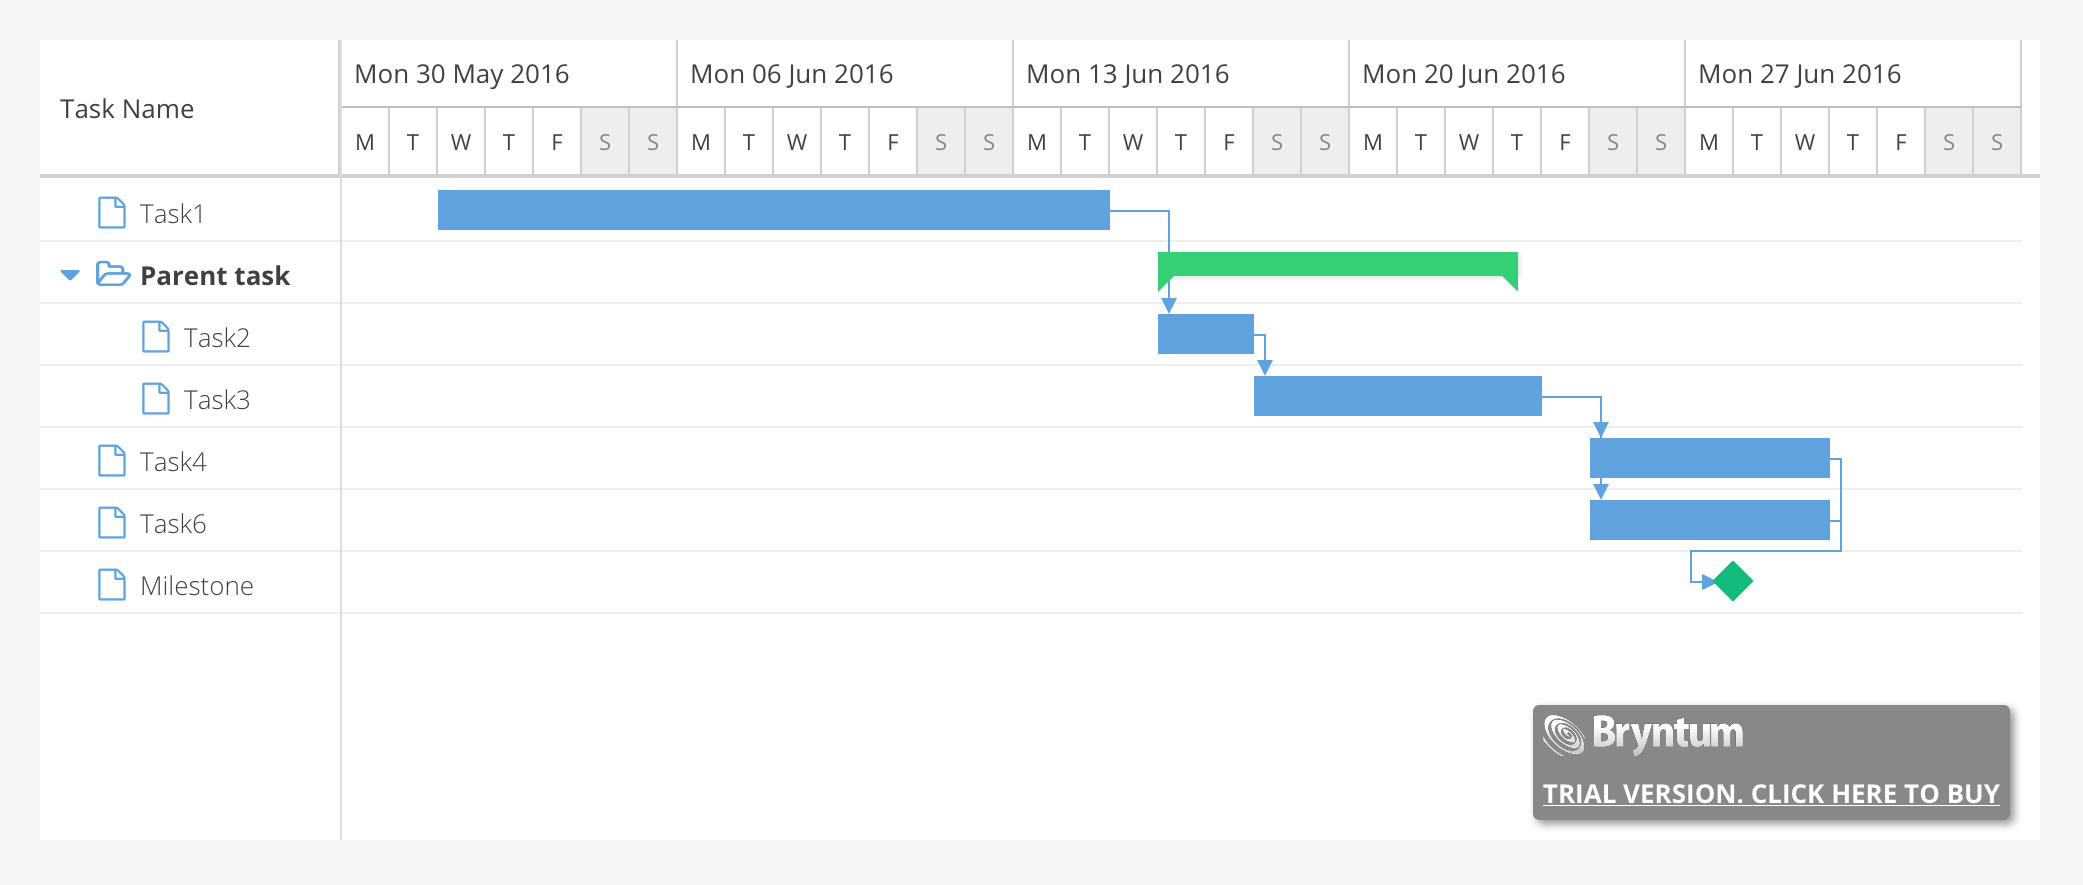This screenshot has height=885, width=2083.
Task: Select the Task1 blue Gantt bar
Action: point(773,210)
